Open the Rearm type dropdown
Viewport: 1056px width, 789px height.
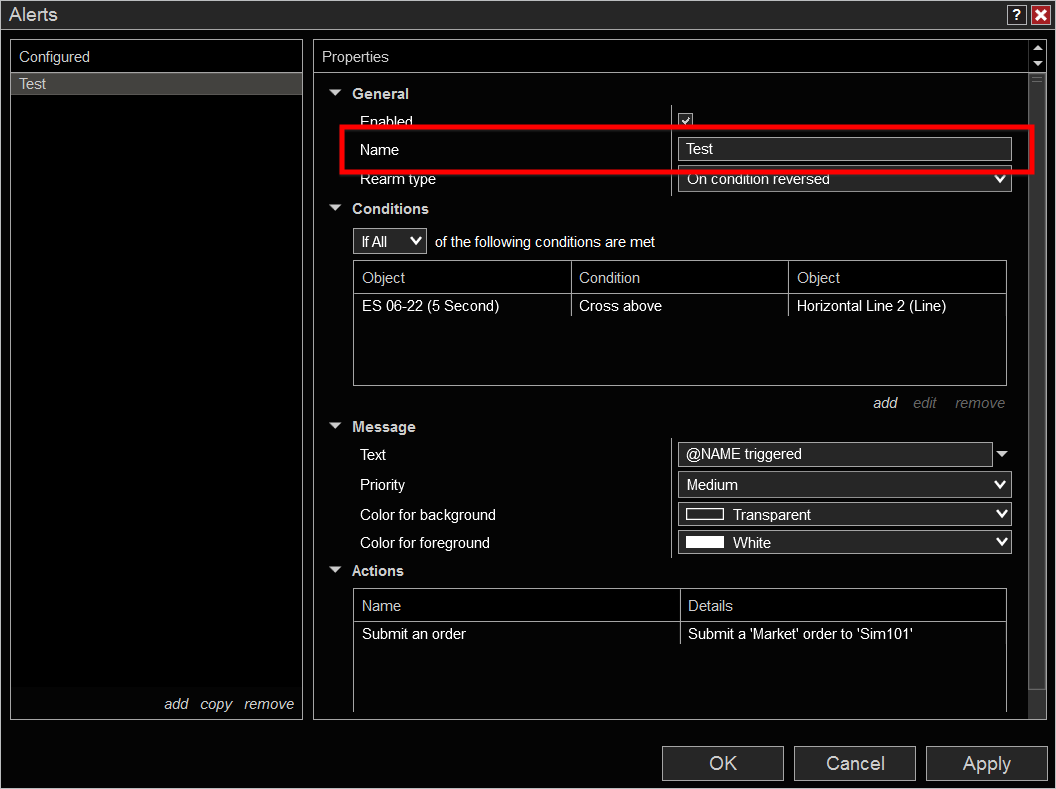coord(845,179)
